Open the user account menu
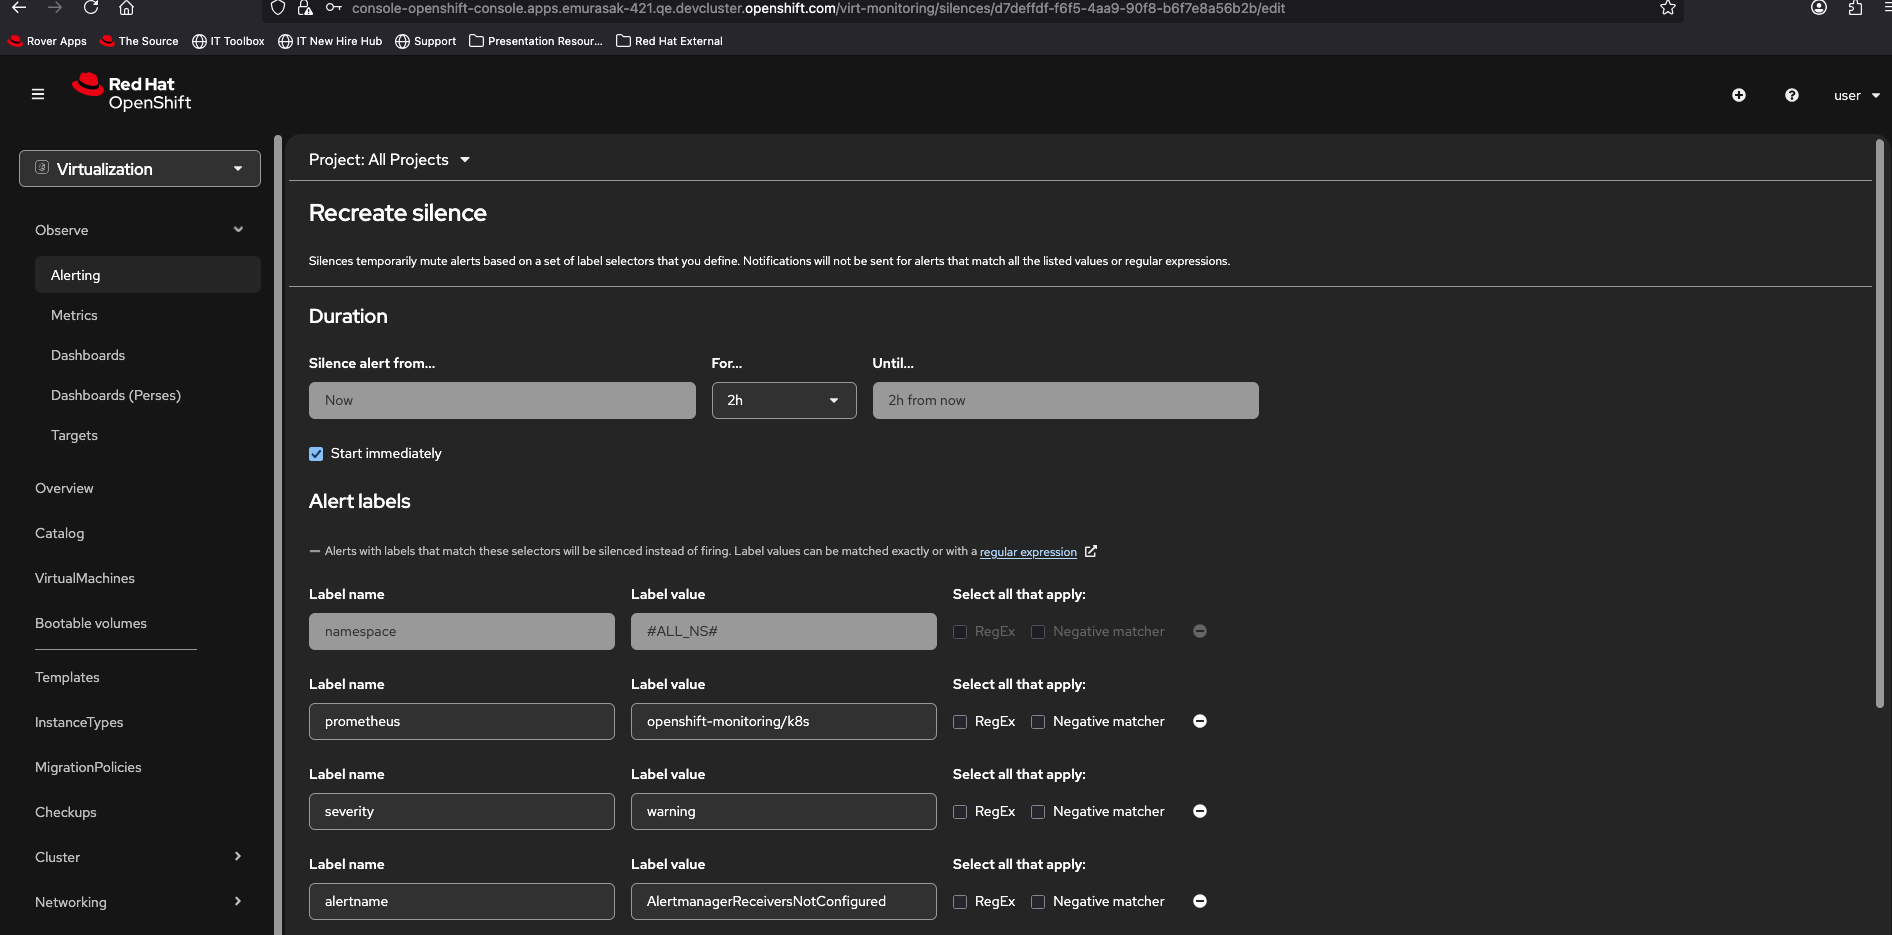The width and height of the screenshot is (1892, 935). [1856, 96]
